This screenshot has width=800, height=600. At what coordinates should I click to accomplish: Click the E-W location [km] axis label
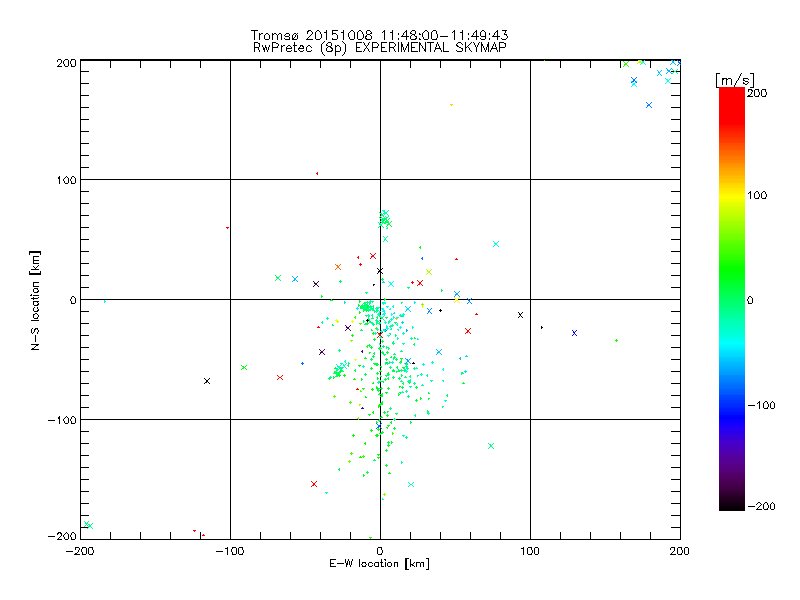click(380, 563)
